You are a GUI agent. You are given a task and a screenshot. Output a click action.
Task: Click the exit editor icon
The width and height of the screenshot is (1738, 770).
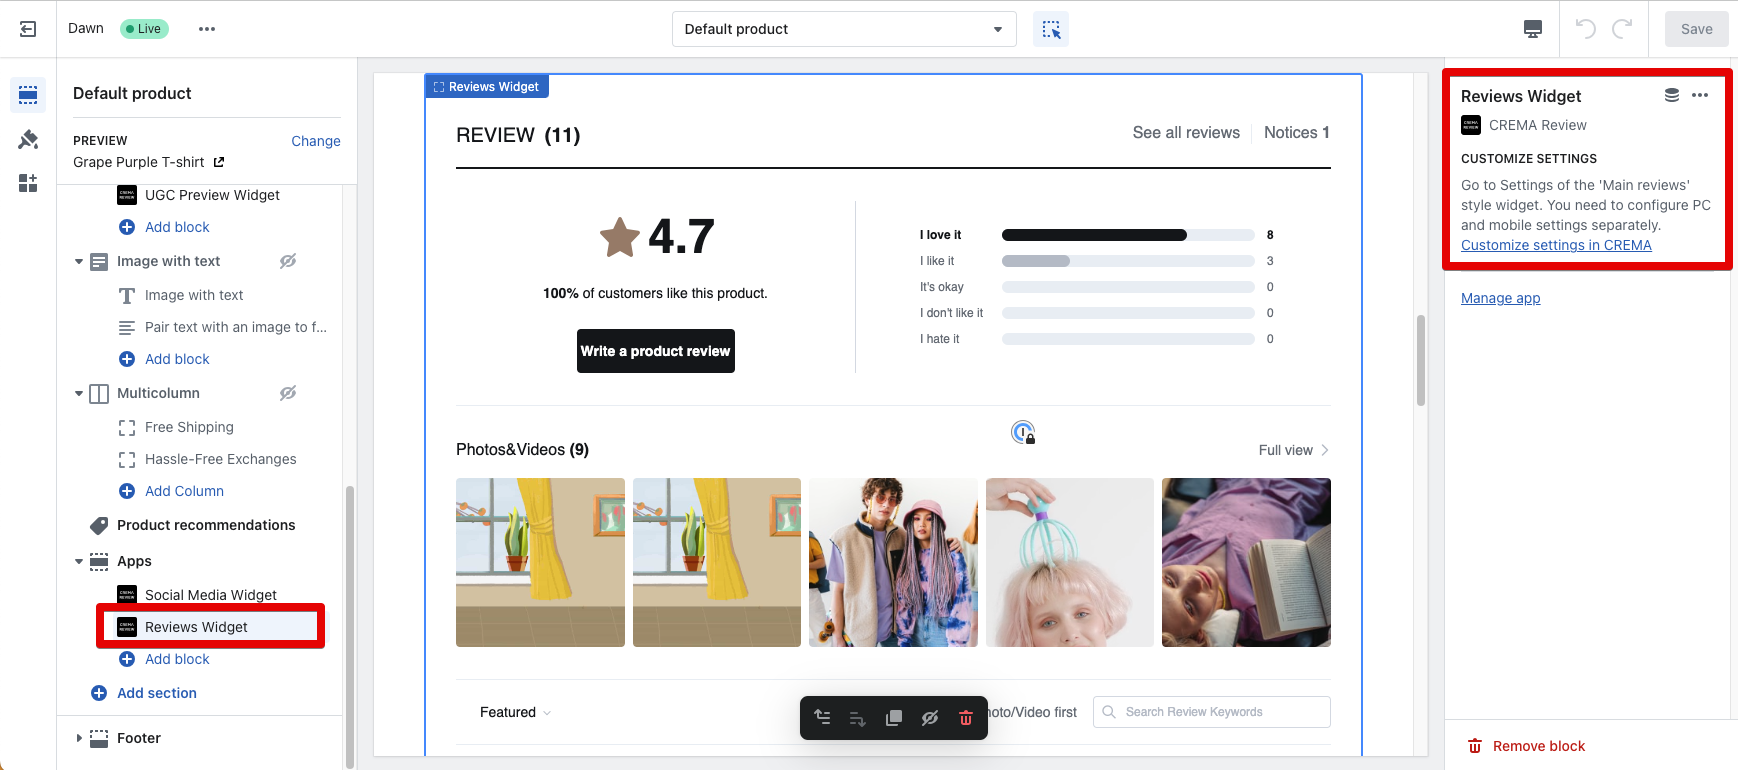[28, 29]
